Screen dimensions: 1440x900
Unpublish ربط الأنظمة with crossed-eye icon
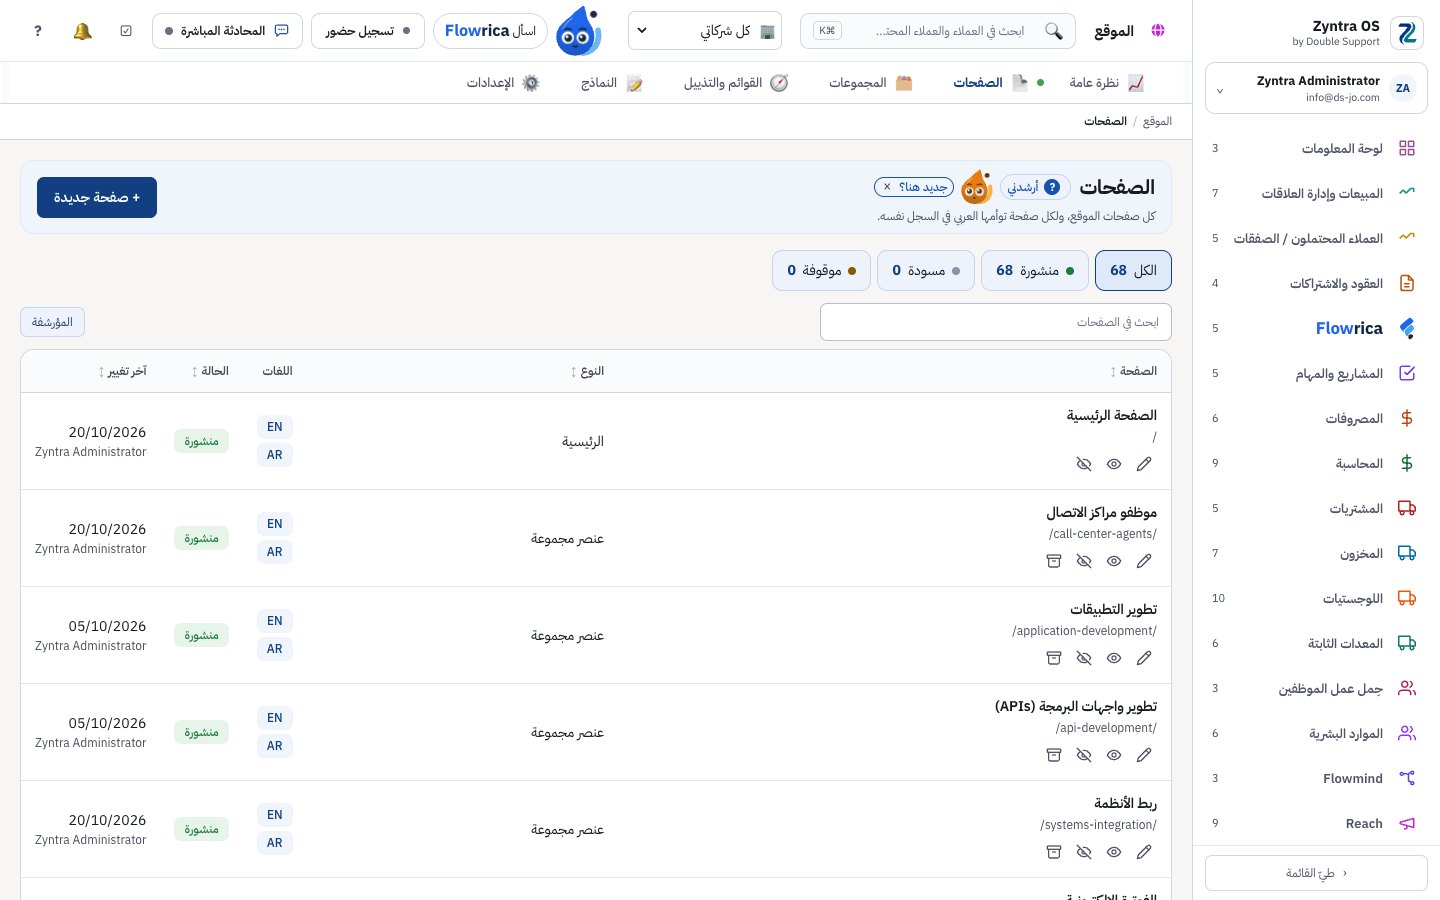[x=1084, y=852]
